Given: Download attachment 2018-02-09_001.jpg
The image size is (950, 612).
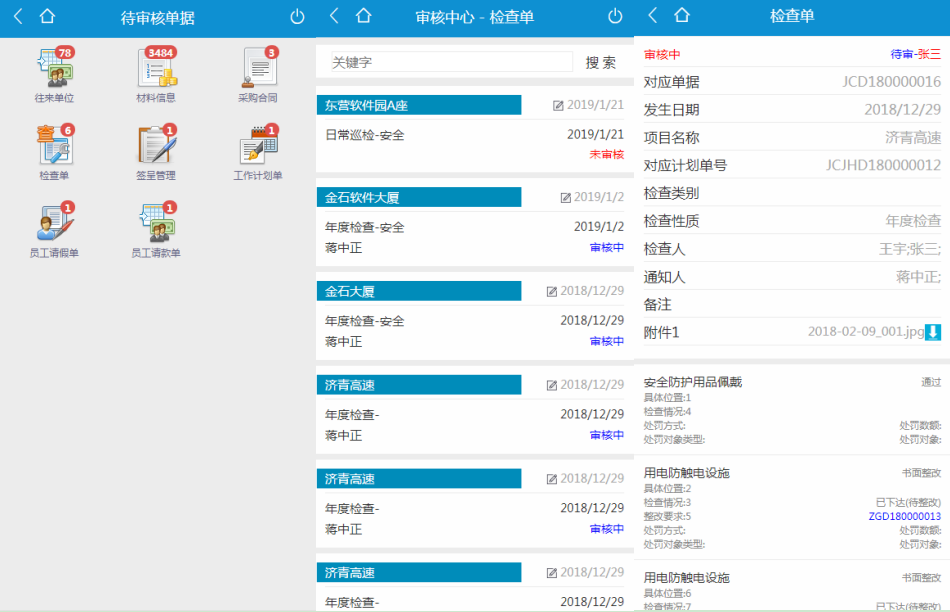Looking at the screenshot, I should 932,332.
